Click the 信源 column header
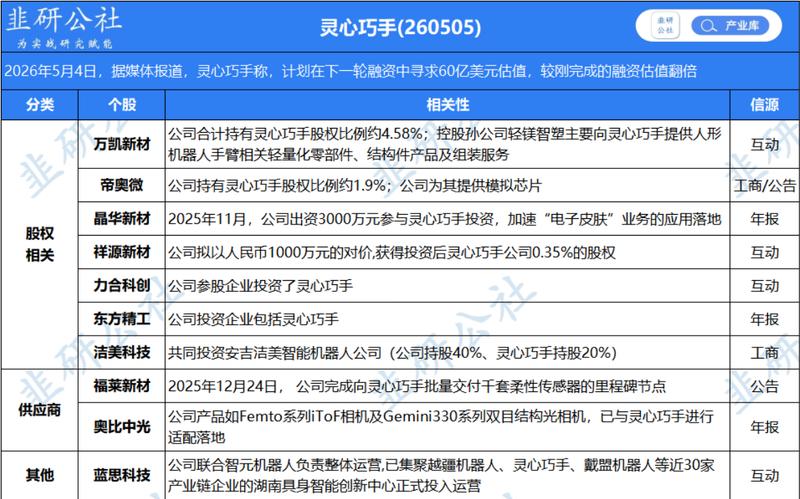The image size is (800, 499). (764, 105)
